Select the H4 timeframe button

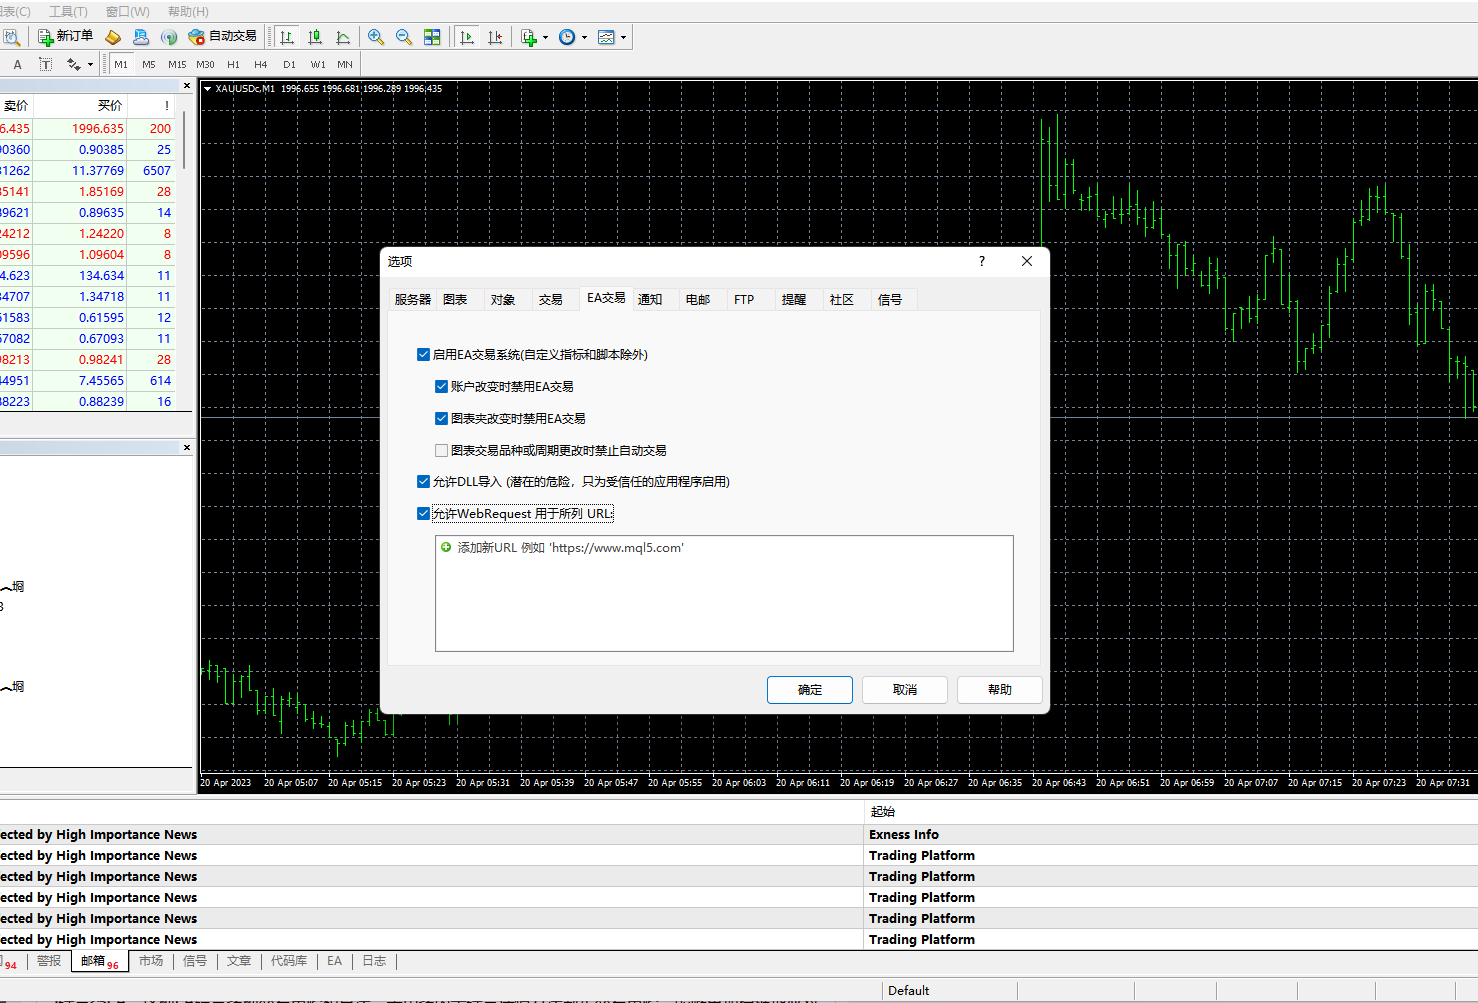click(261, 64)
